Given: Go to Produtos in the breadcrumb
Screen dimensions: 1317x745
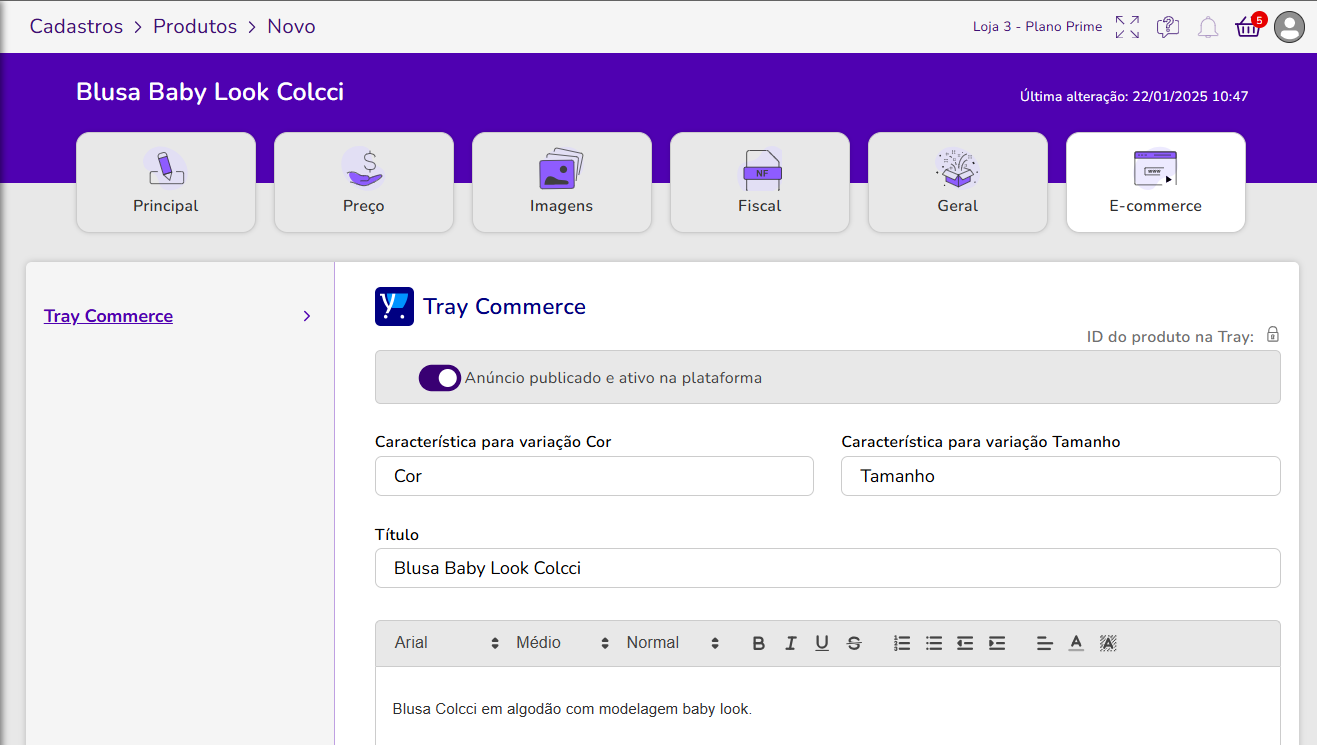Looking at the screenshot, I should (195, 27).
